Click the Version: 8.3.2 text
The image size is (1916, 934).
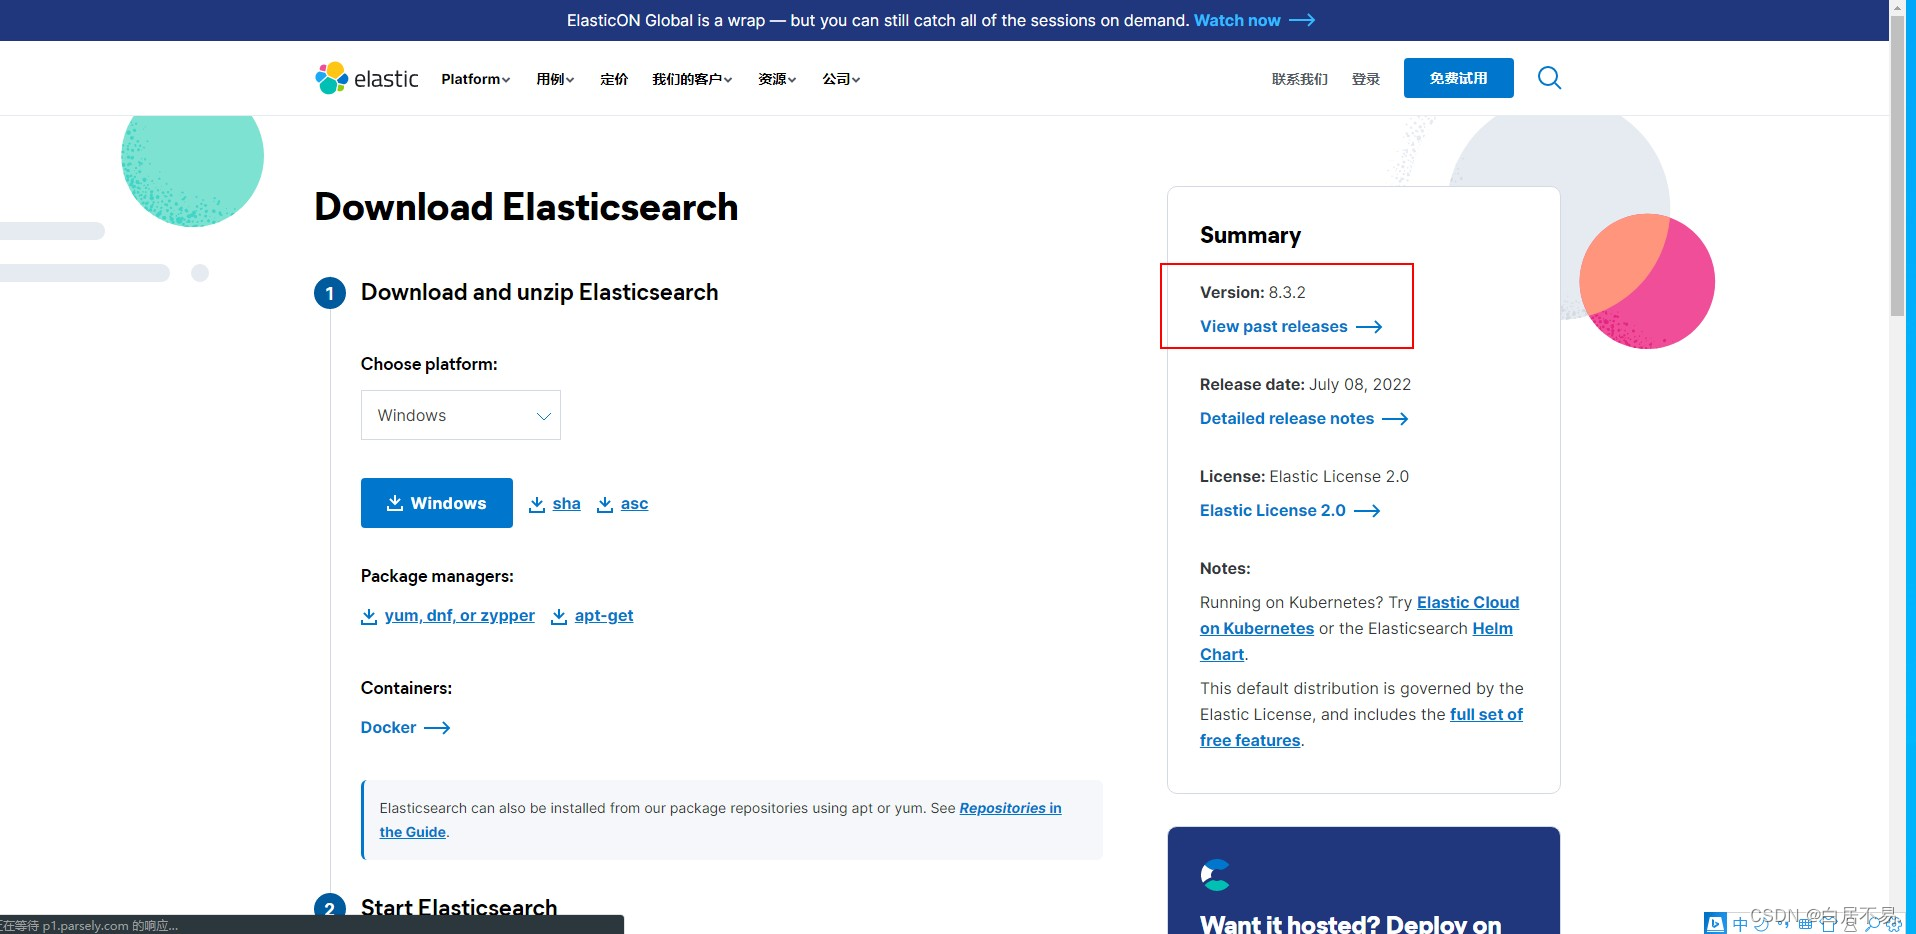tap(1253, 293)
